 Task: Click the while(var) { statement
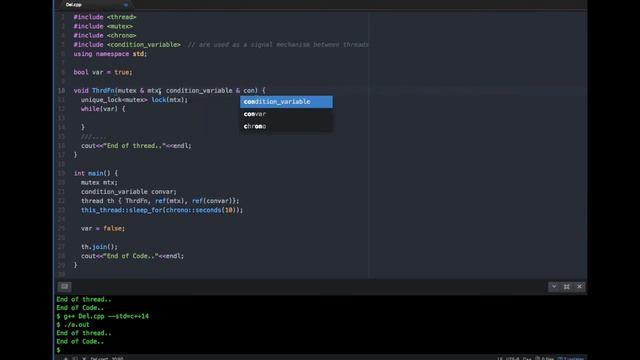coord(103,109)
